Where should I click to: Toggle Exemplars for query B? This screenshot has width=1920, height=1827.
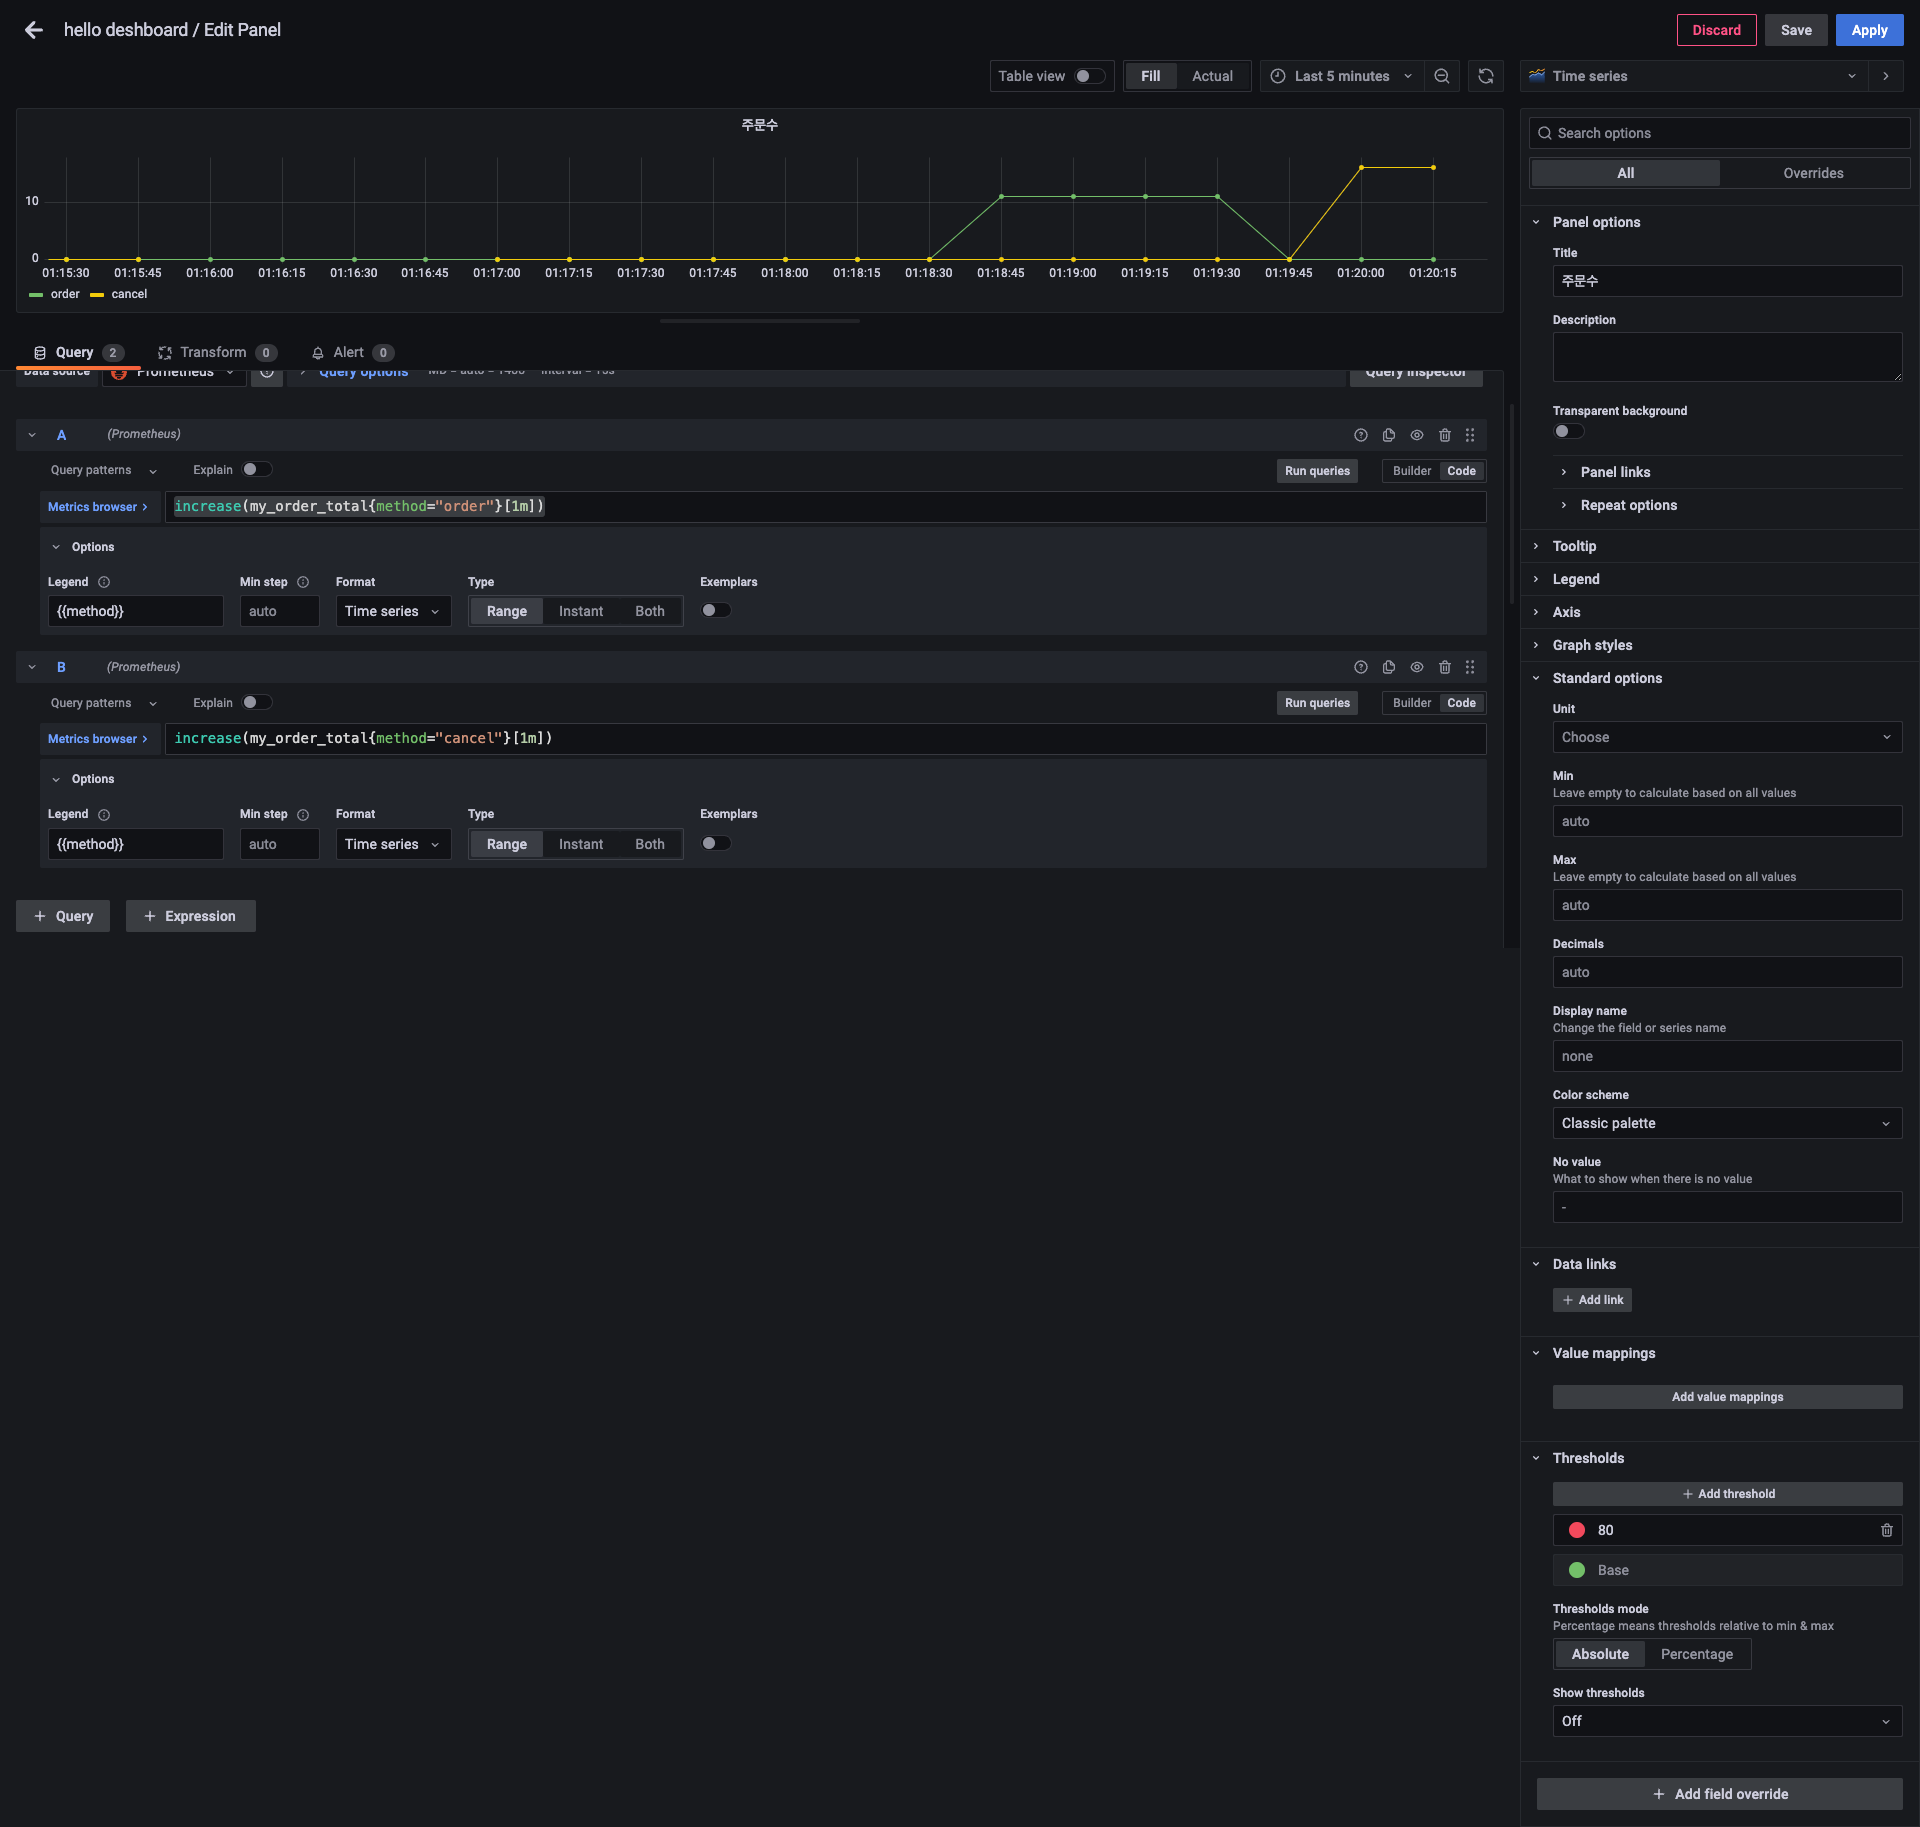coord(715,843)
